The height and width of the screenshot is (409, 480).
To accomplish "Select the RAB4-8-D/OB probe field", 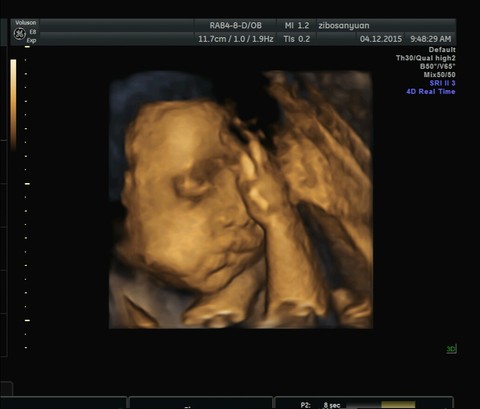I will click(x=235, y=25).
